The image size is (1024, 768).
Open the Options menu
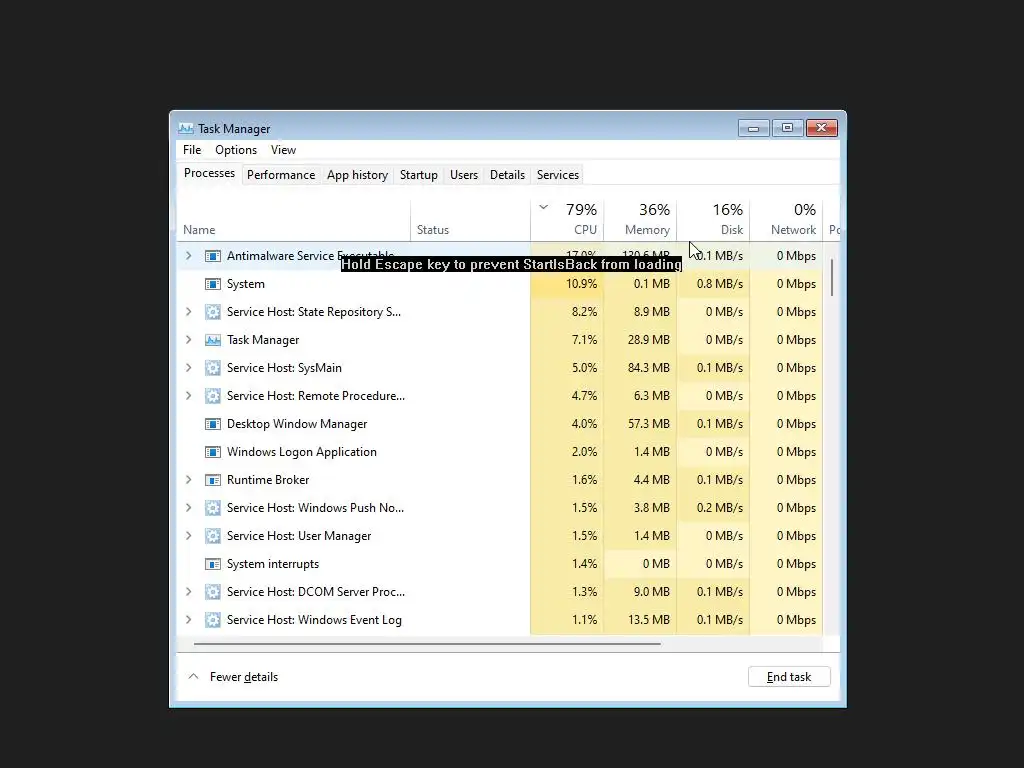[236, 150]
